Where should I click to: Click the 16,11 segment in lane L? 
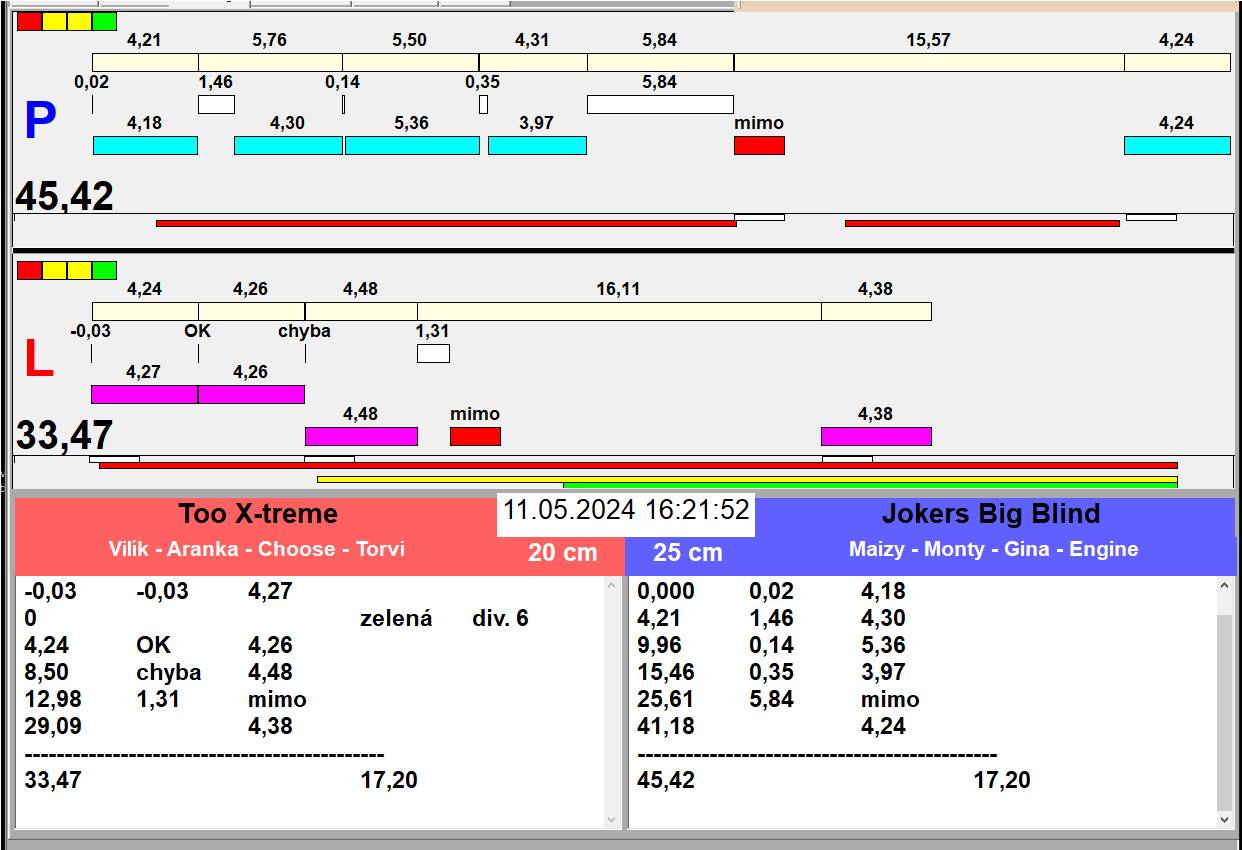tap(619, 311)
